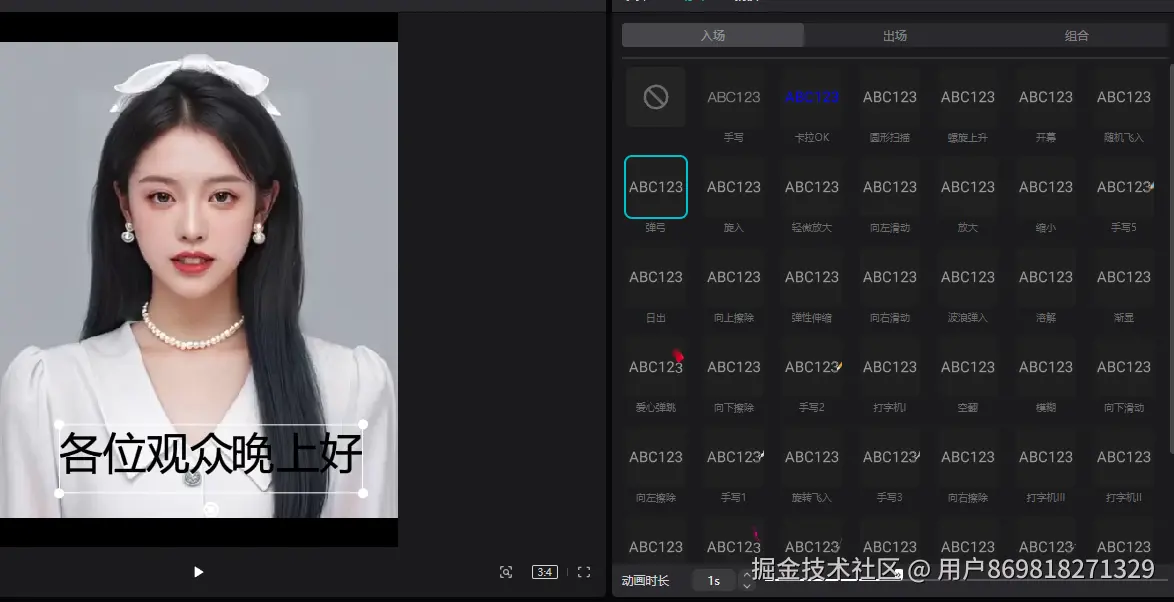Image resolution: width=1174 pixels, height=602 pixels.
Task: Apply the 渐显 fade-in animation
Action: (x=1123, y=276)
